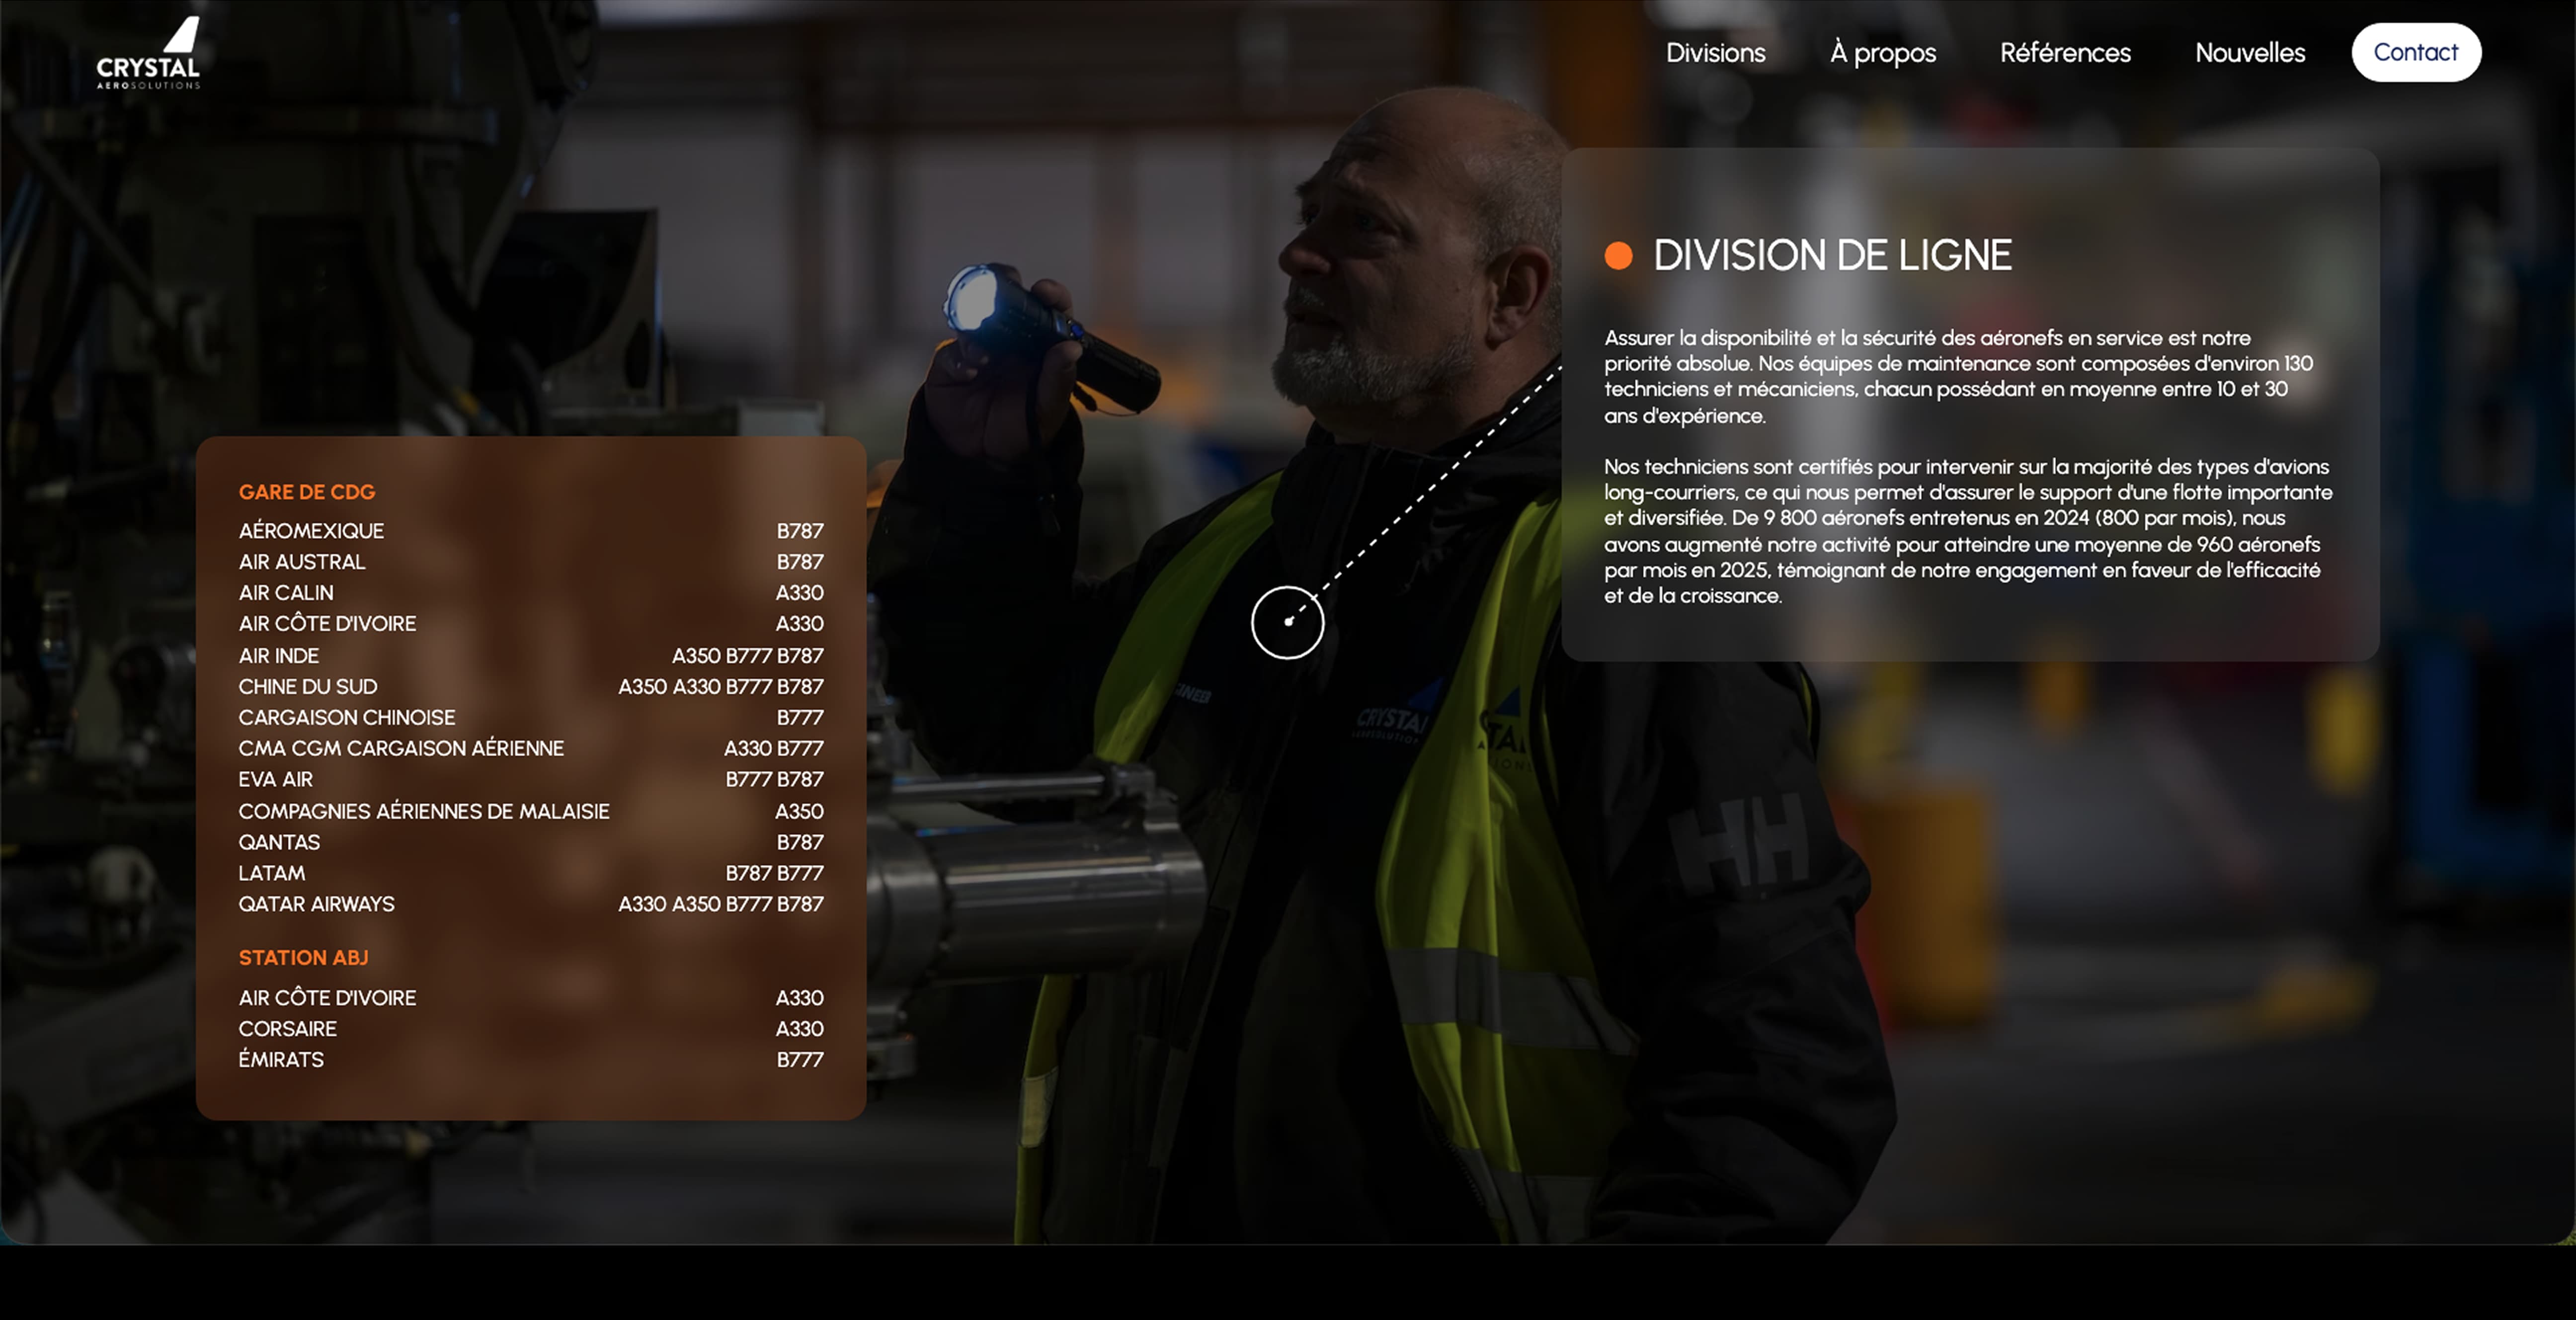2576x1320 pixels.
Task: Select AIR CÔTE D'IVOIRE under Station ABJ
Action: click(x=531, y=998)
